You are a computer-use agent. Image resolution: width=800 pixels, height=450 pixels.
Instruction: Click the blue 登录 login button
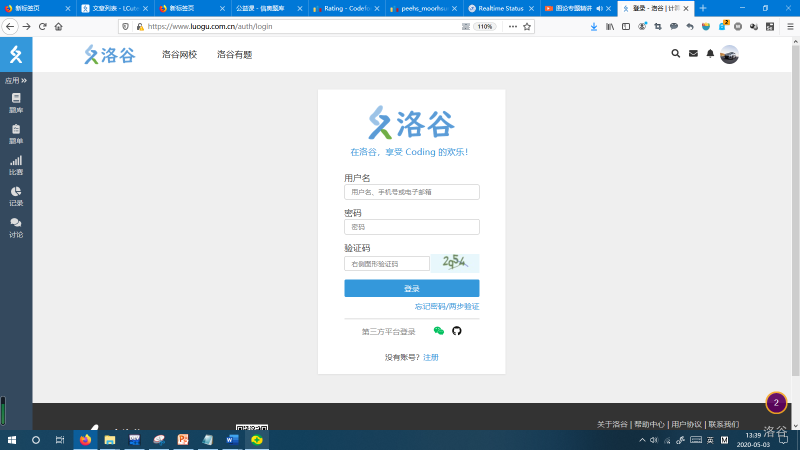click(x=411, y=288)
